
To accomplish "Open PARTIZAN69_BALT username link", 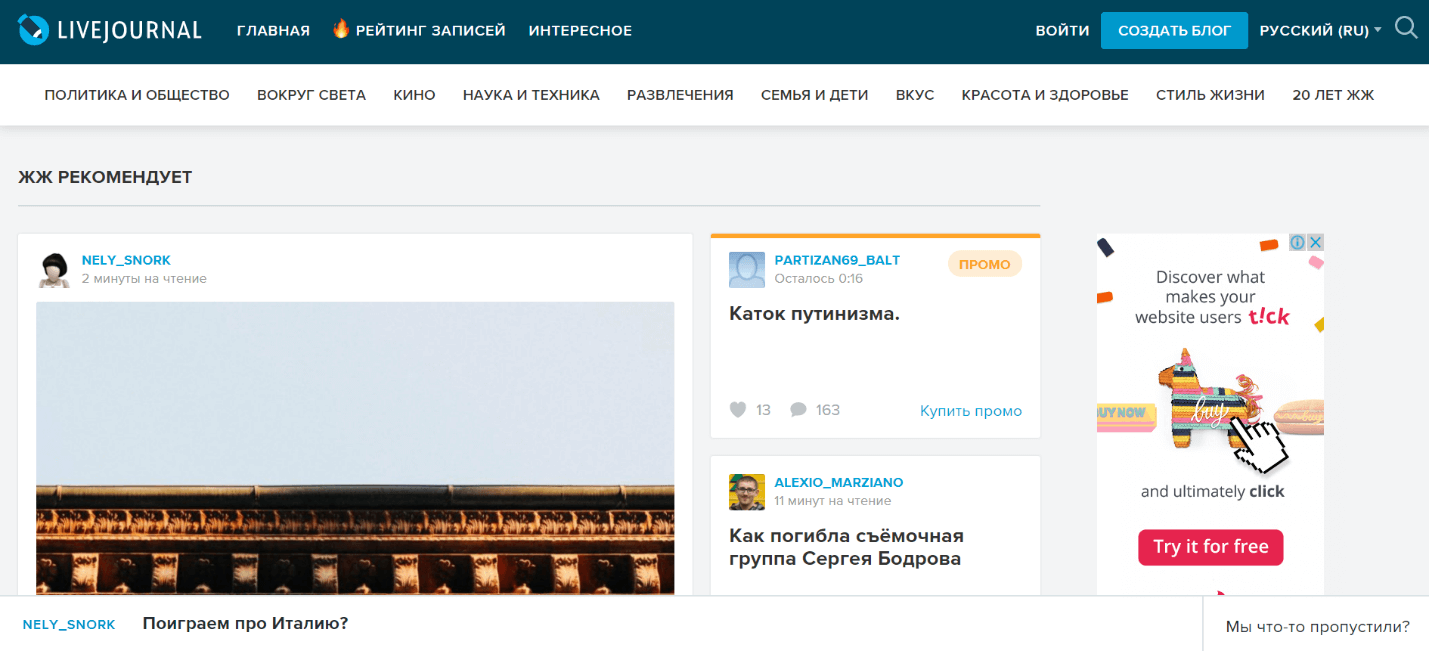I will 837,260.
